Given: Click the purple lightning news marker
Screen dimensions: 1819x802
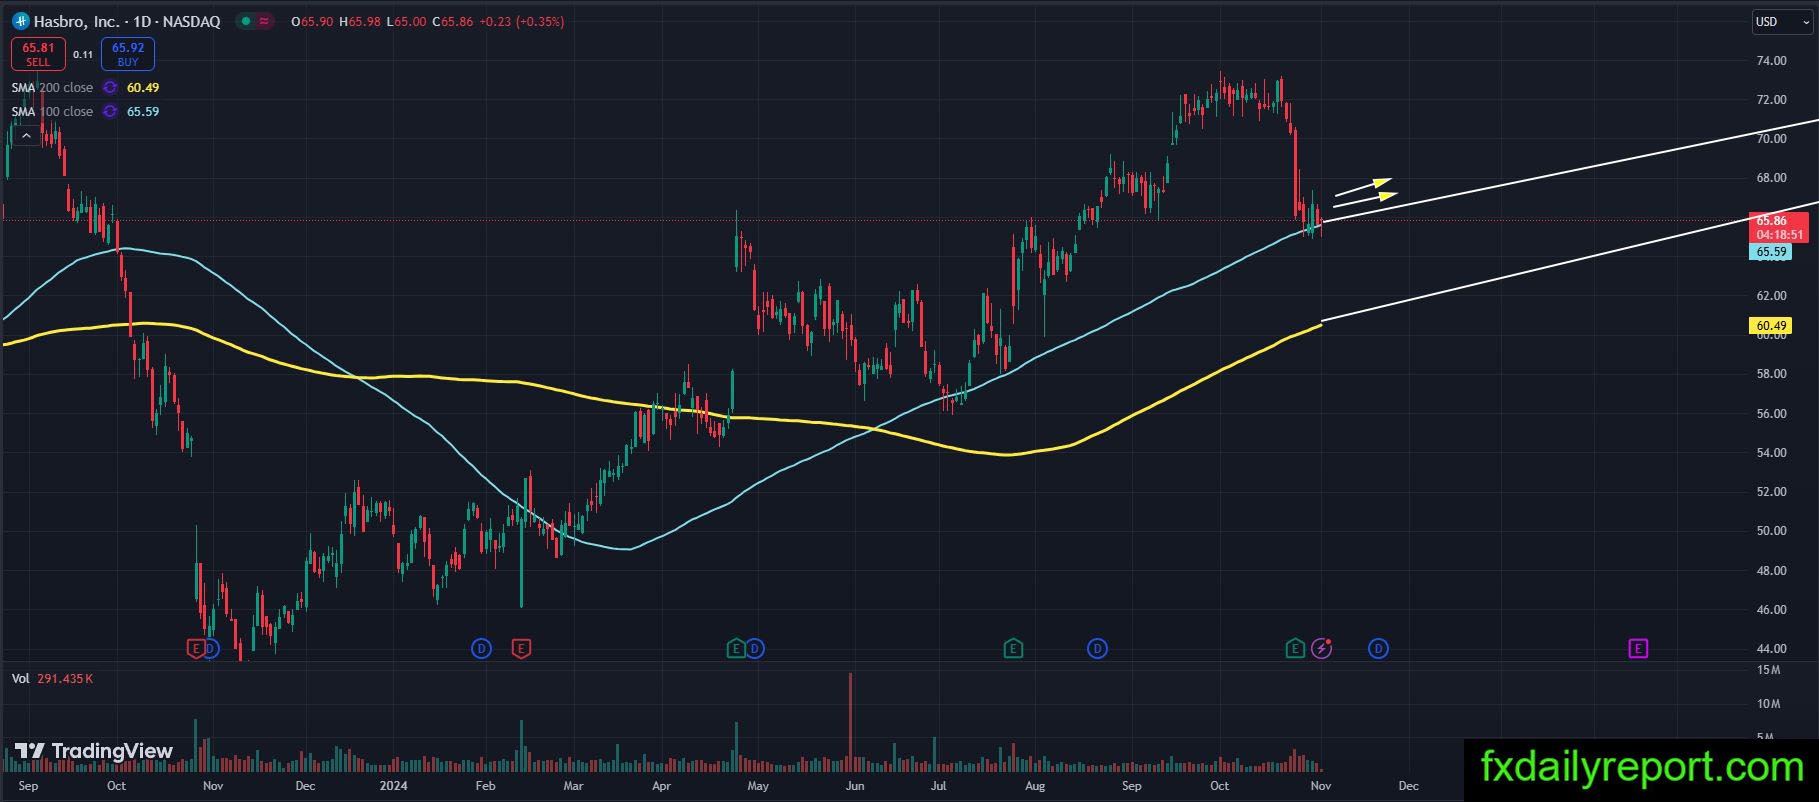Looking at the screenshot, I should 1322,649.
